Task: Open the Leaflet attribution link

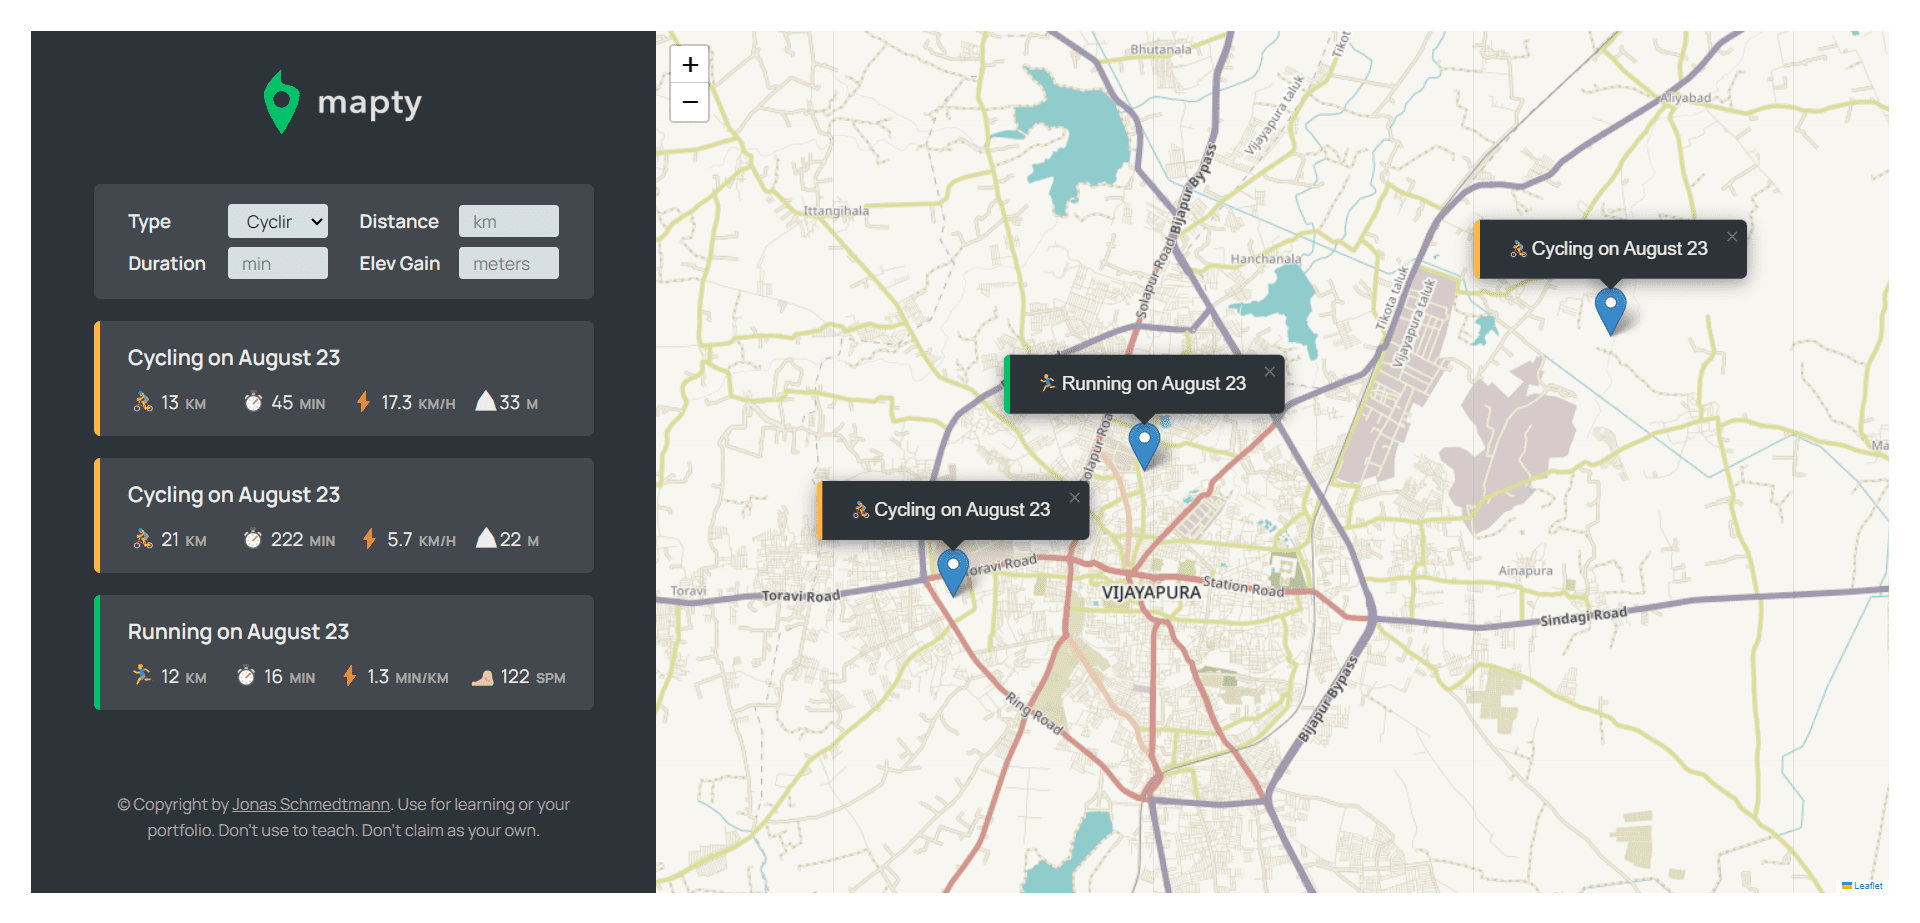Action: (x=1866, y=885)
